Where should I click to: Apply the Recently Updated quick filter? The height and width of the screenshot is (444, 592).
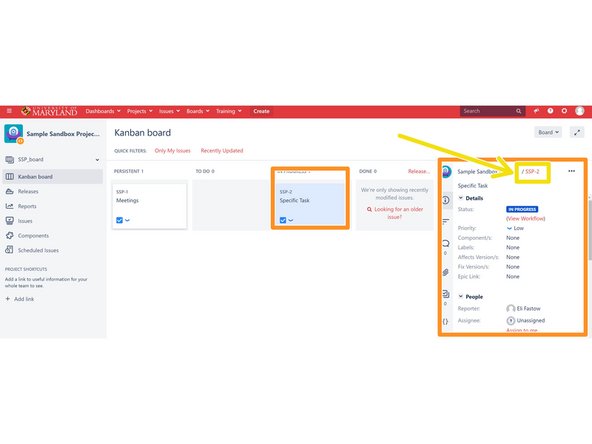pos(222,151)
